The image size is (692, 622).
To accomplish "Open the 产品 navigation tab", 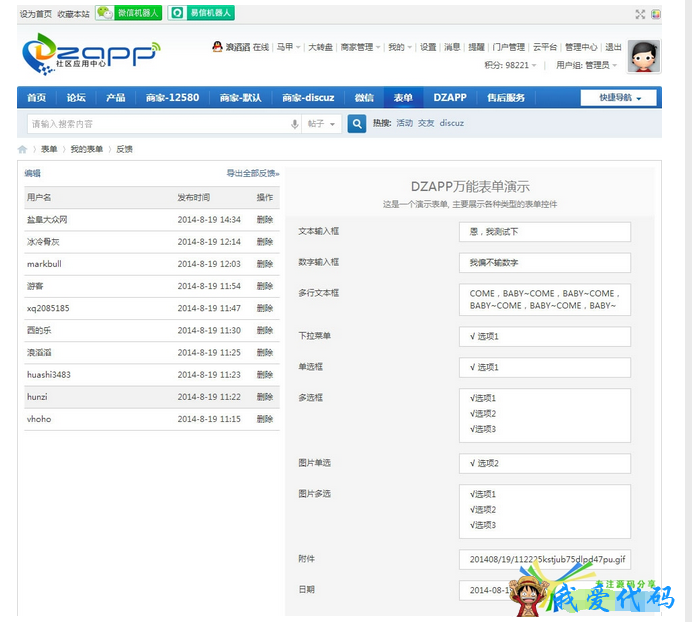I will point(116,98).
